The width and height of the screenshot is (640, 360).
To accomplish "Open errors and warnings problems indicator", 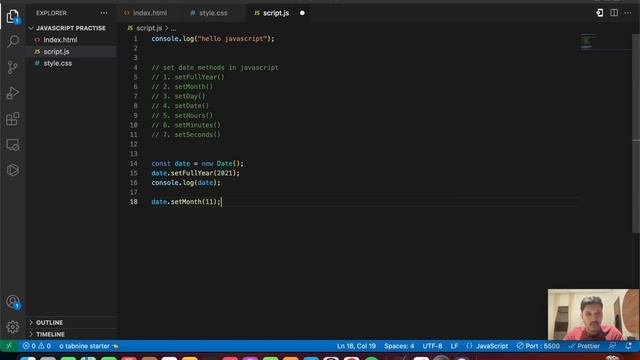I will 37,346.
